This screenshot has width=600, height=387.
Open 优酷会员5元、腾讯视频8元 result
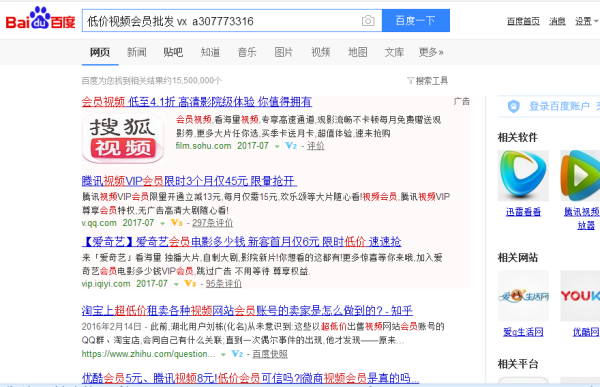[x=250, y=378]
